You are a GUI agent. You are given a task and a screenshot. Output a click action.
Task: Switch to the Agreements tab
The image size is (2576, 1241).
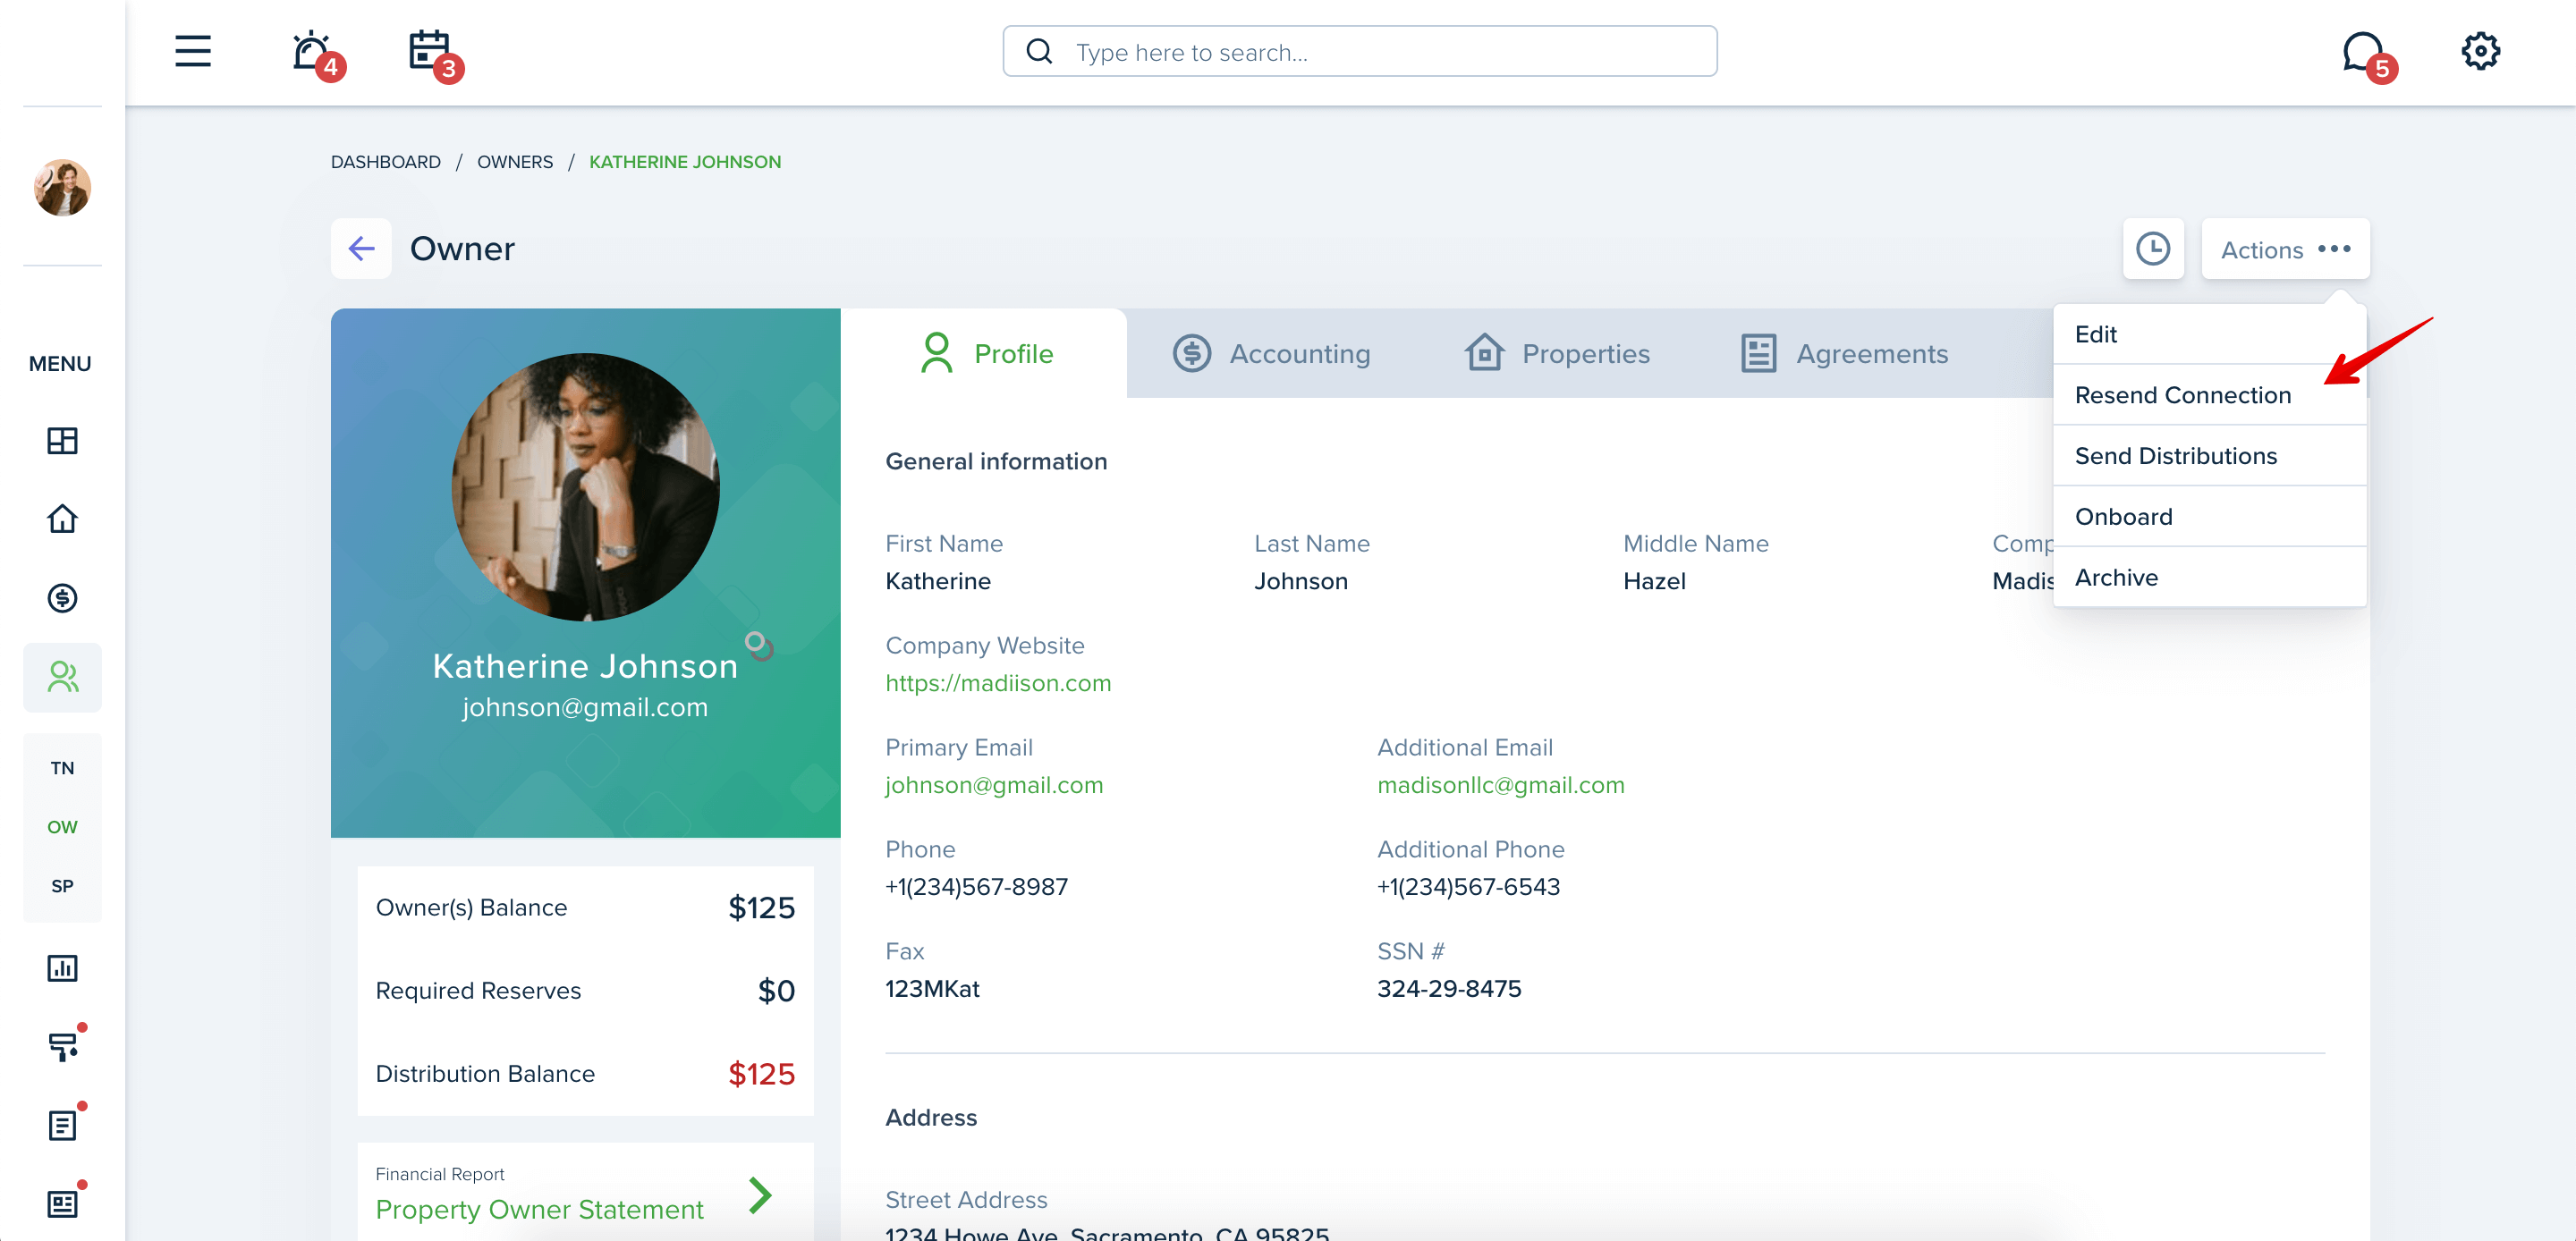[1844, 354]
